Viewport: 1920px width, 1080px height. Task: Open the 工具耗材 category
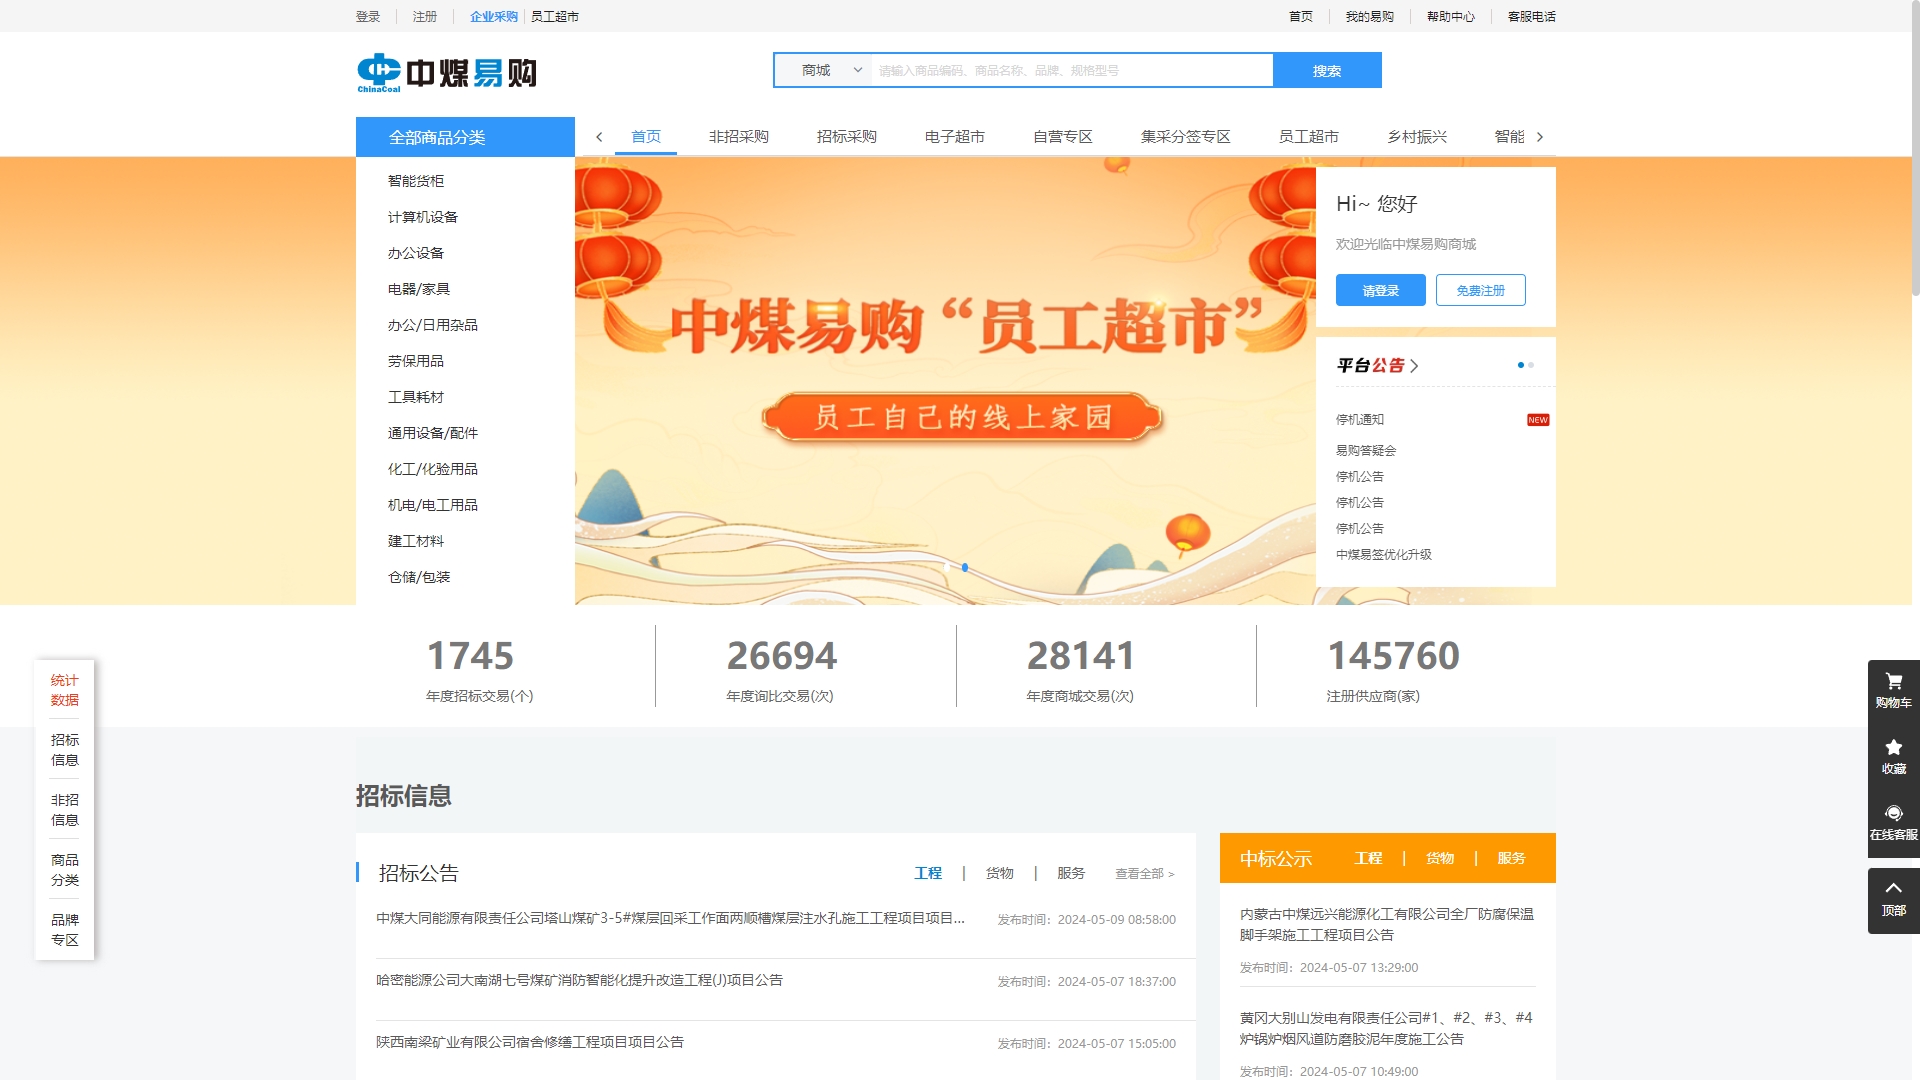tap(416, 397)
